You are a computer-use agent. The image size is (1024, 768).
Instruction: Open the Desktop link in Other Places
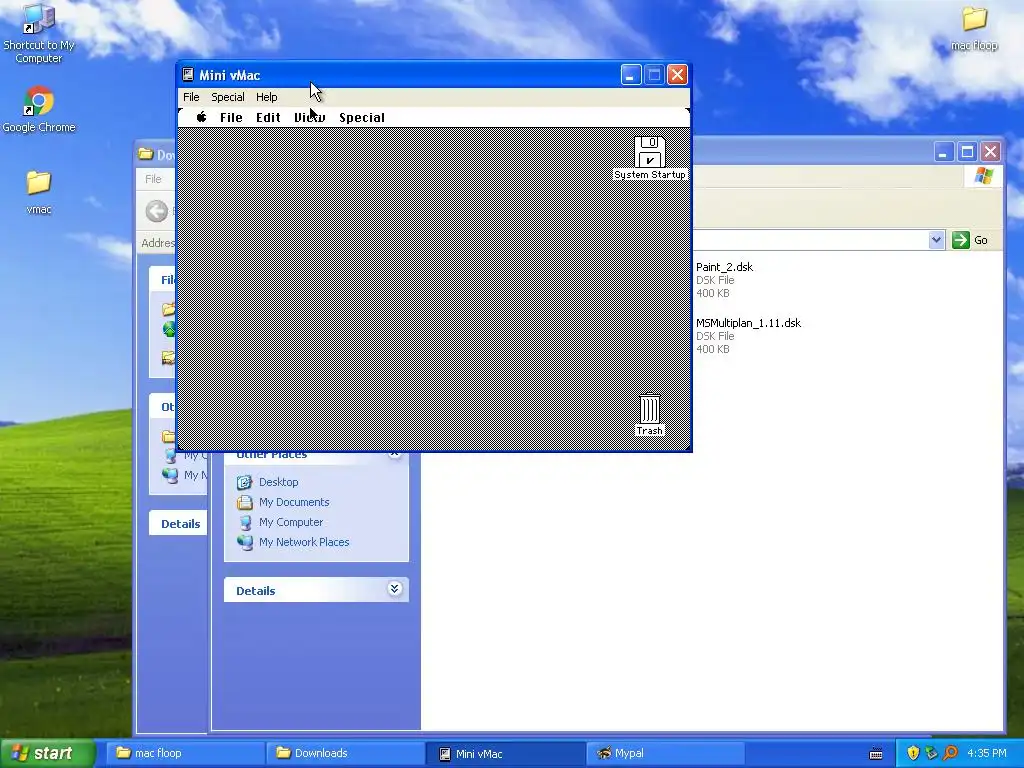coord(278,482)
